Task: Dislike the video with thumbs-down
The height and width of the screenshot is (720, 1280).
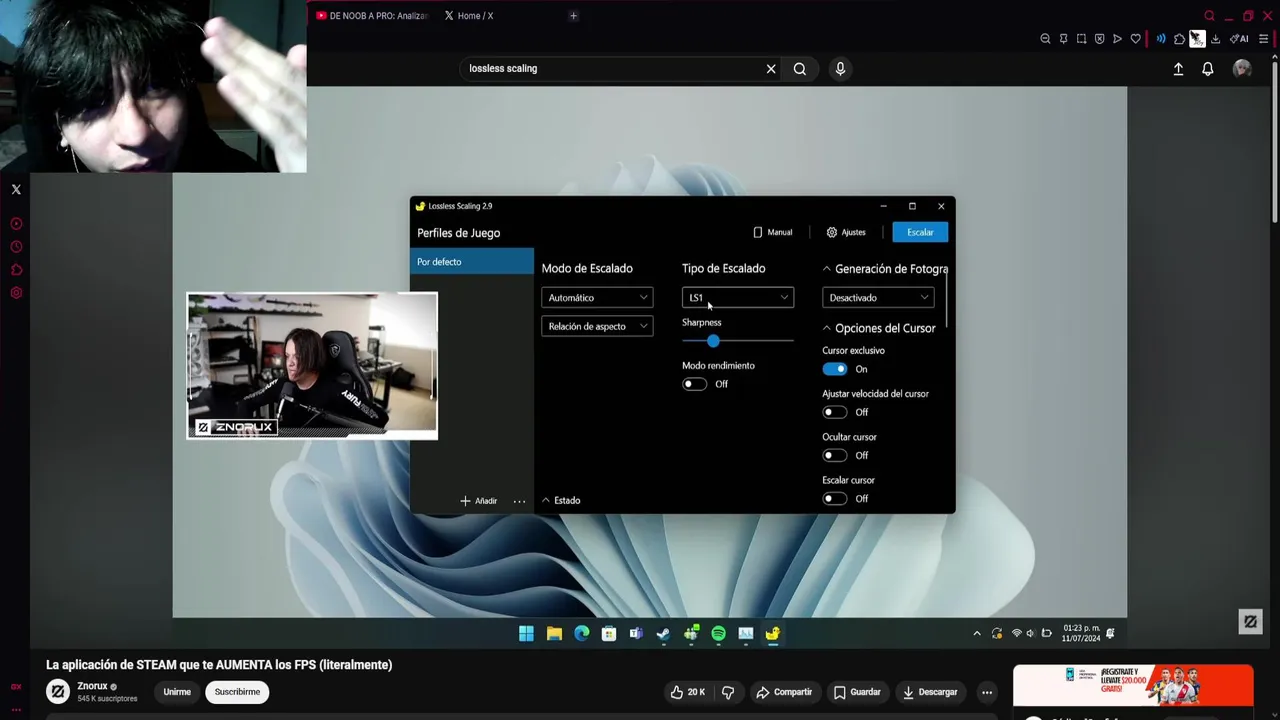Action: (728, 692)
